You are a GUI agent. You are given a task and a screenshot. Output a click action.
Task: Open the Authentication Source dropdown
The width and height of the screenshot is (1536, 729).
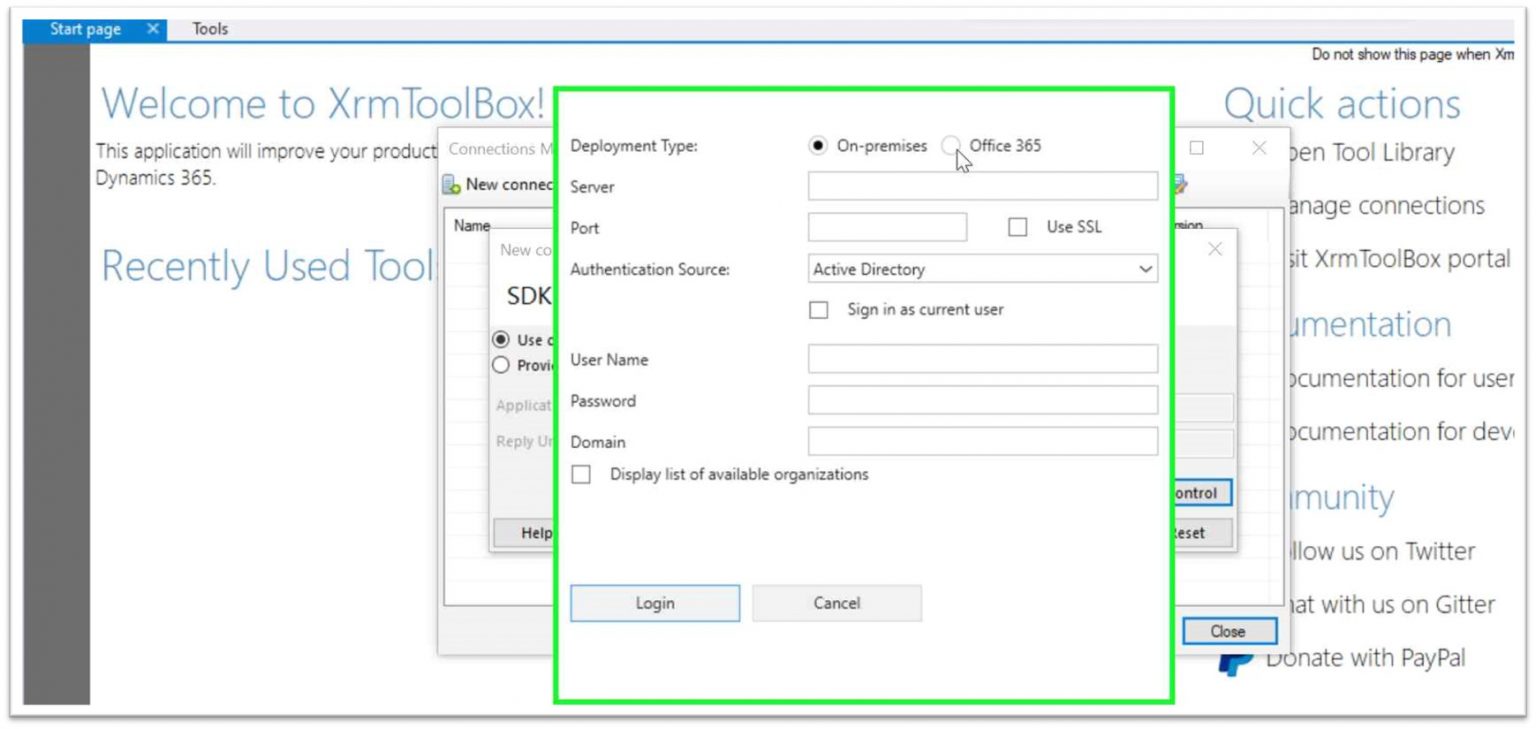tap(1146, 269)
